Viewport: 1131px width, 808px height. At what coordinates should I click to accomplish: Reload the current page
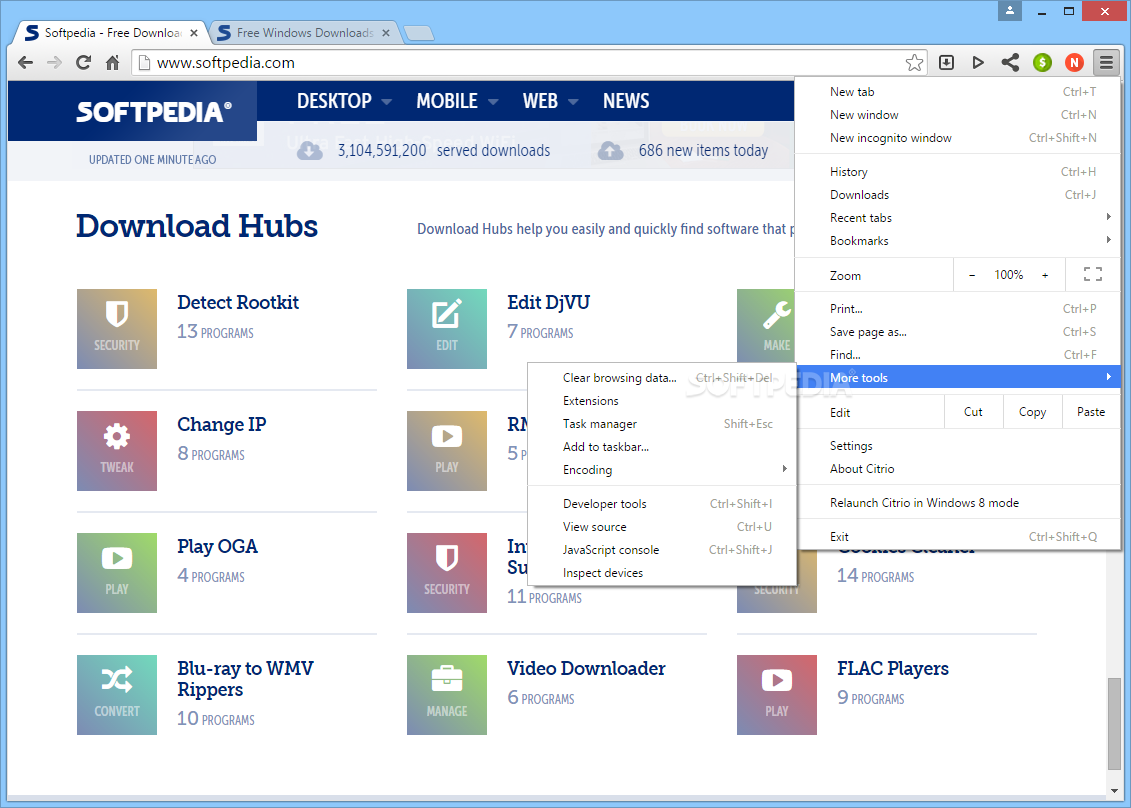(84, 63)
